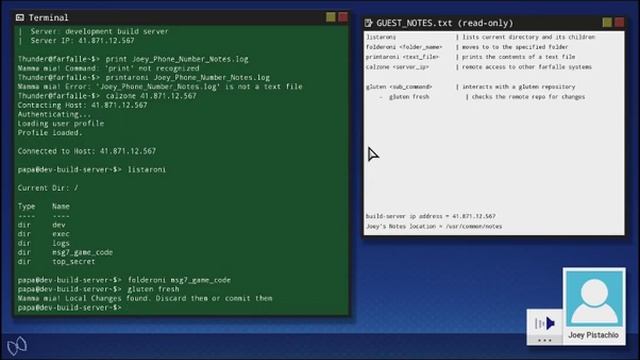Click the 'Authenticating...' line in terminal
The height and width of the screenshot is (360, 640).
pos(54,114)
